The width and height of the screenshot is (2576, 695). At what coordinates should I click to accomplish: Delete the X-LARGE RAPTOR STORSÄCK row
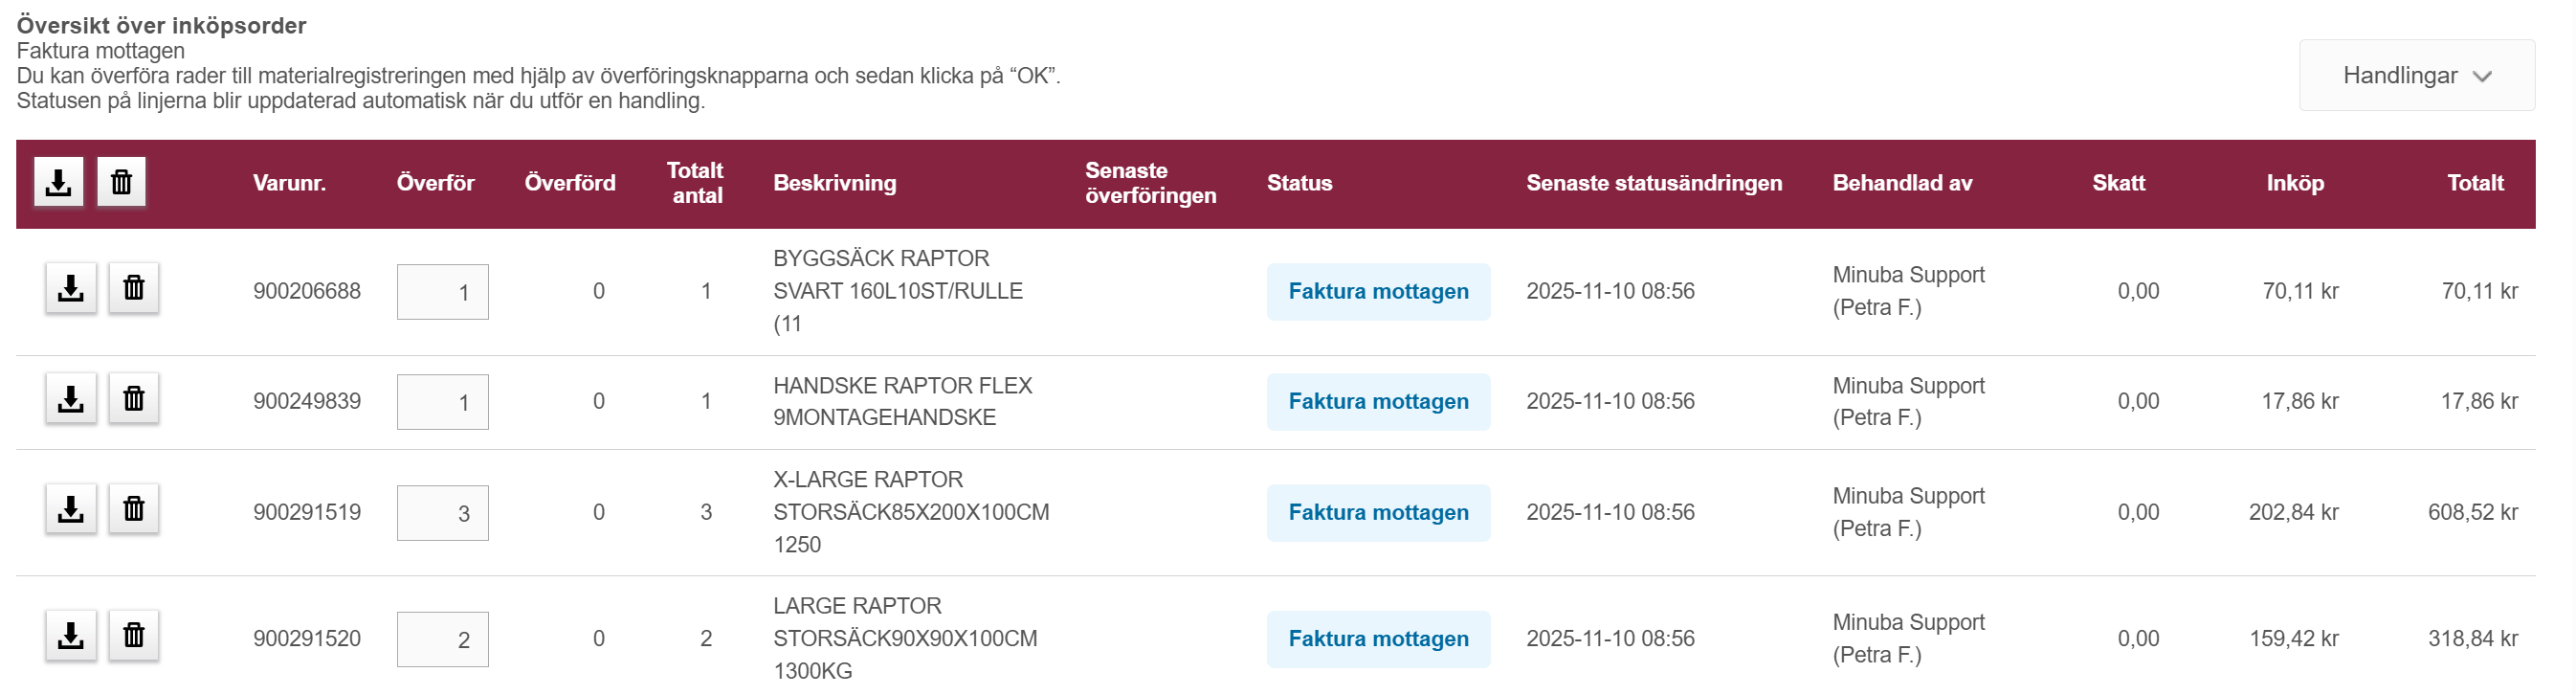pyautogui.click(x=134, y=509)
